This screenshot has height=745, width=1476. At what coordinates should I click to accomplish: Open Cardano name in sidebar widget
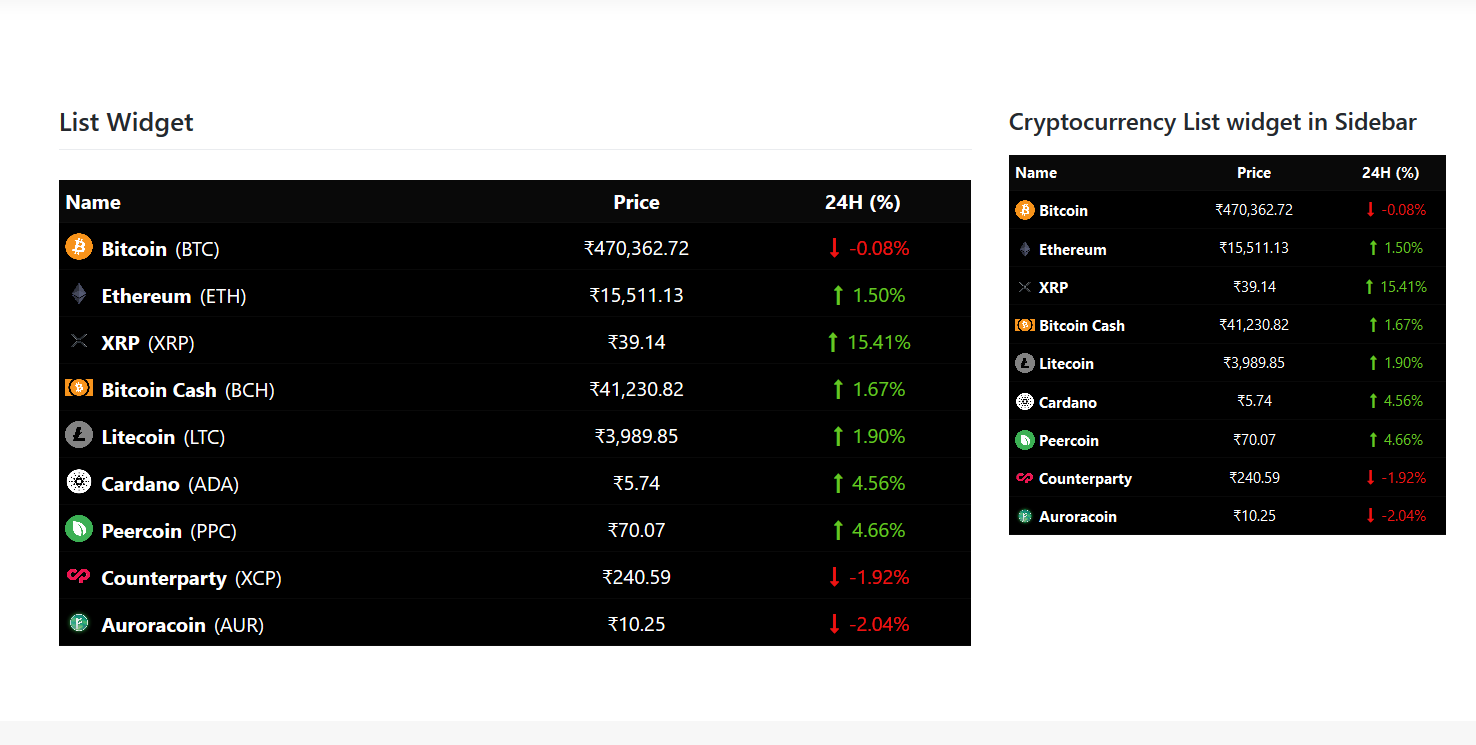1068,402
